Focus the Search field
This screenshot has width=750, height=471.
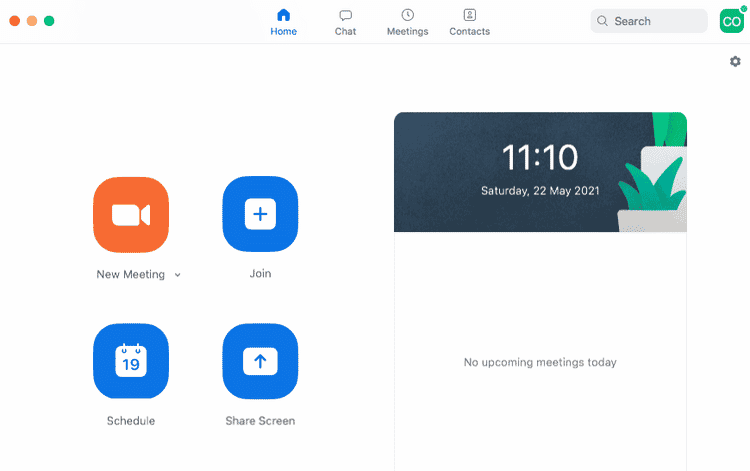click(x=649, y=21)
